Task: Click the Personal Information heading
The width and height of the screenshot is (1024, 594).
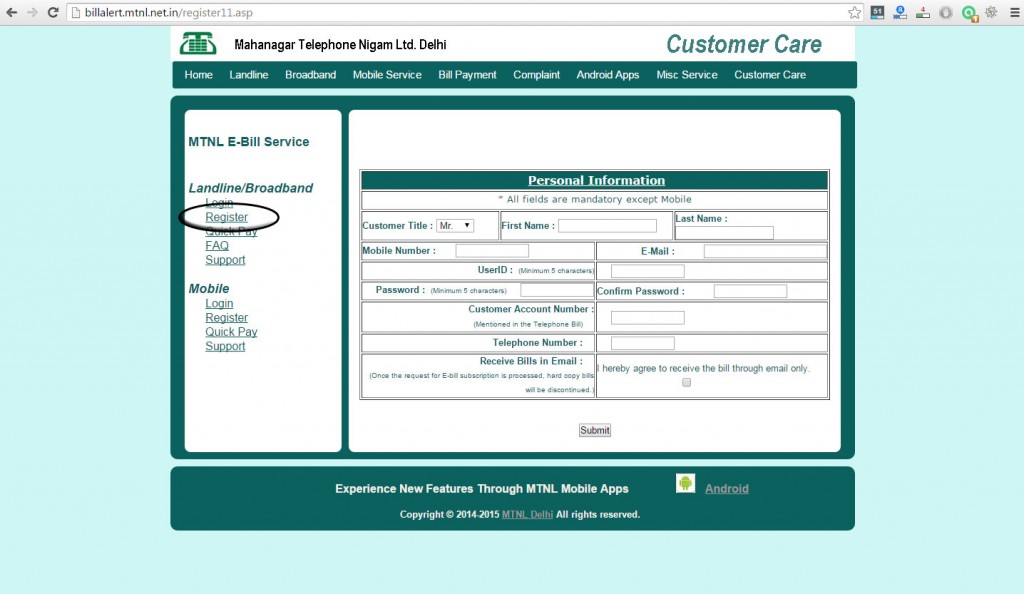Action: (596, 181)
